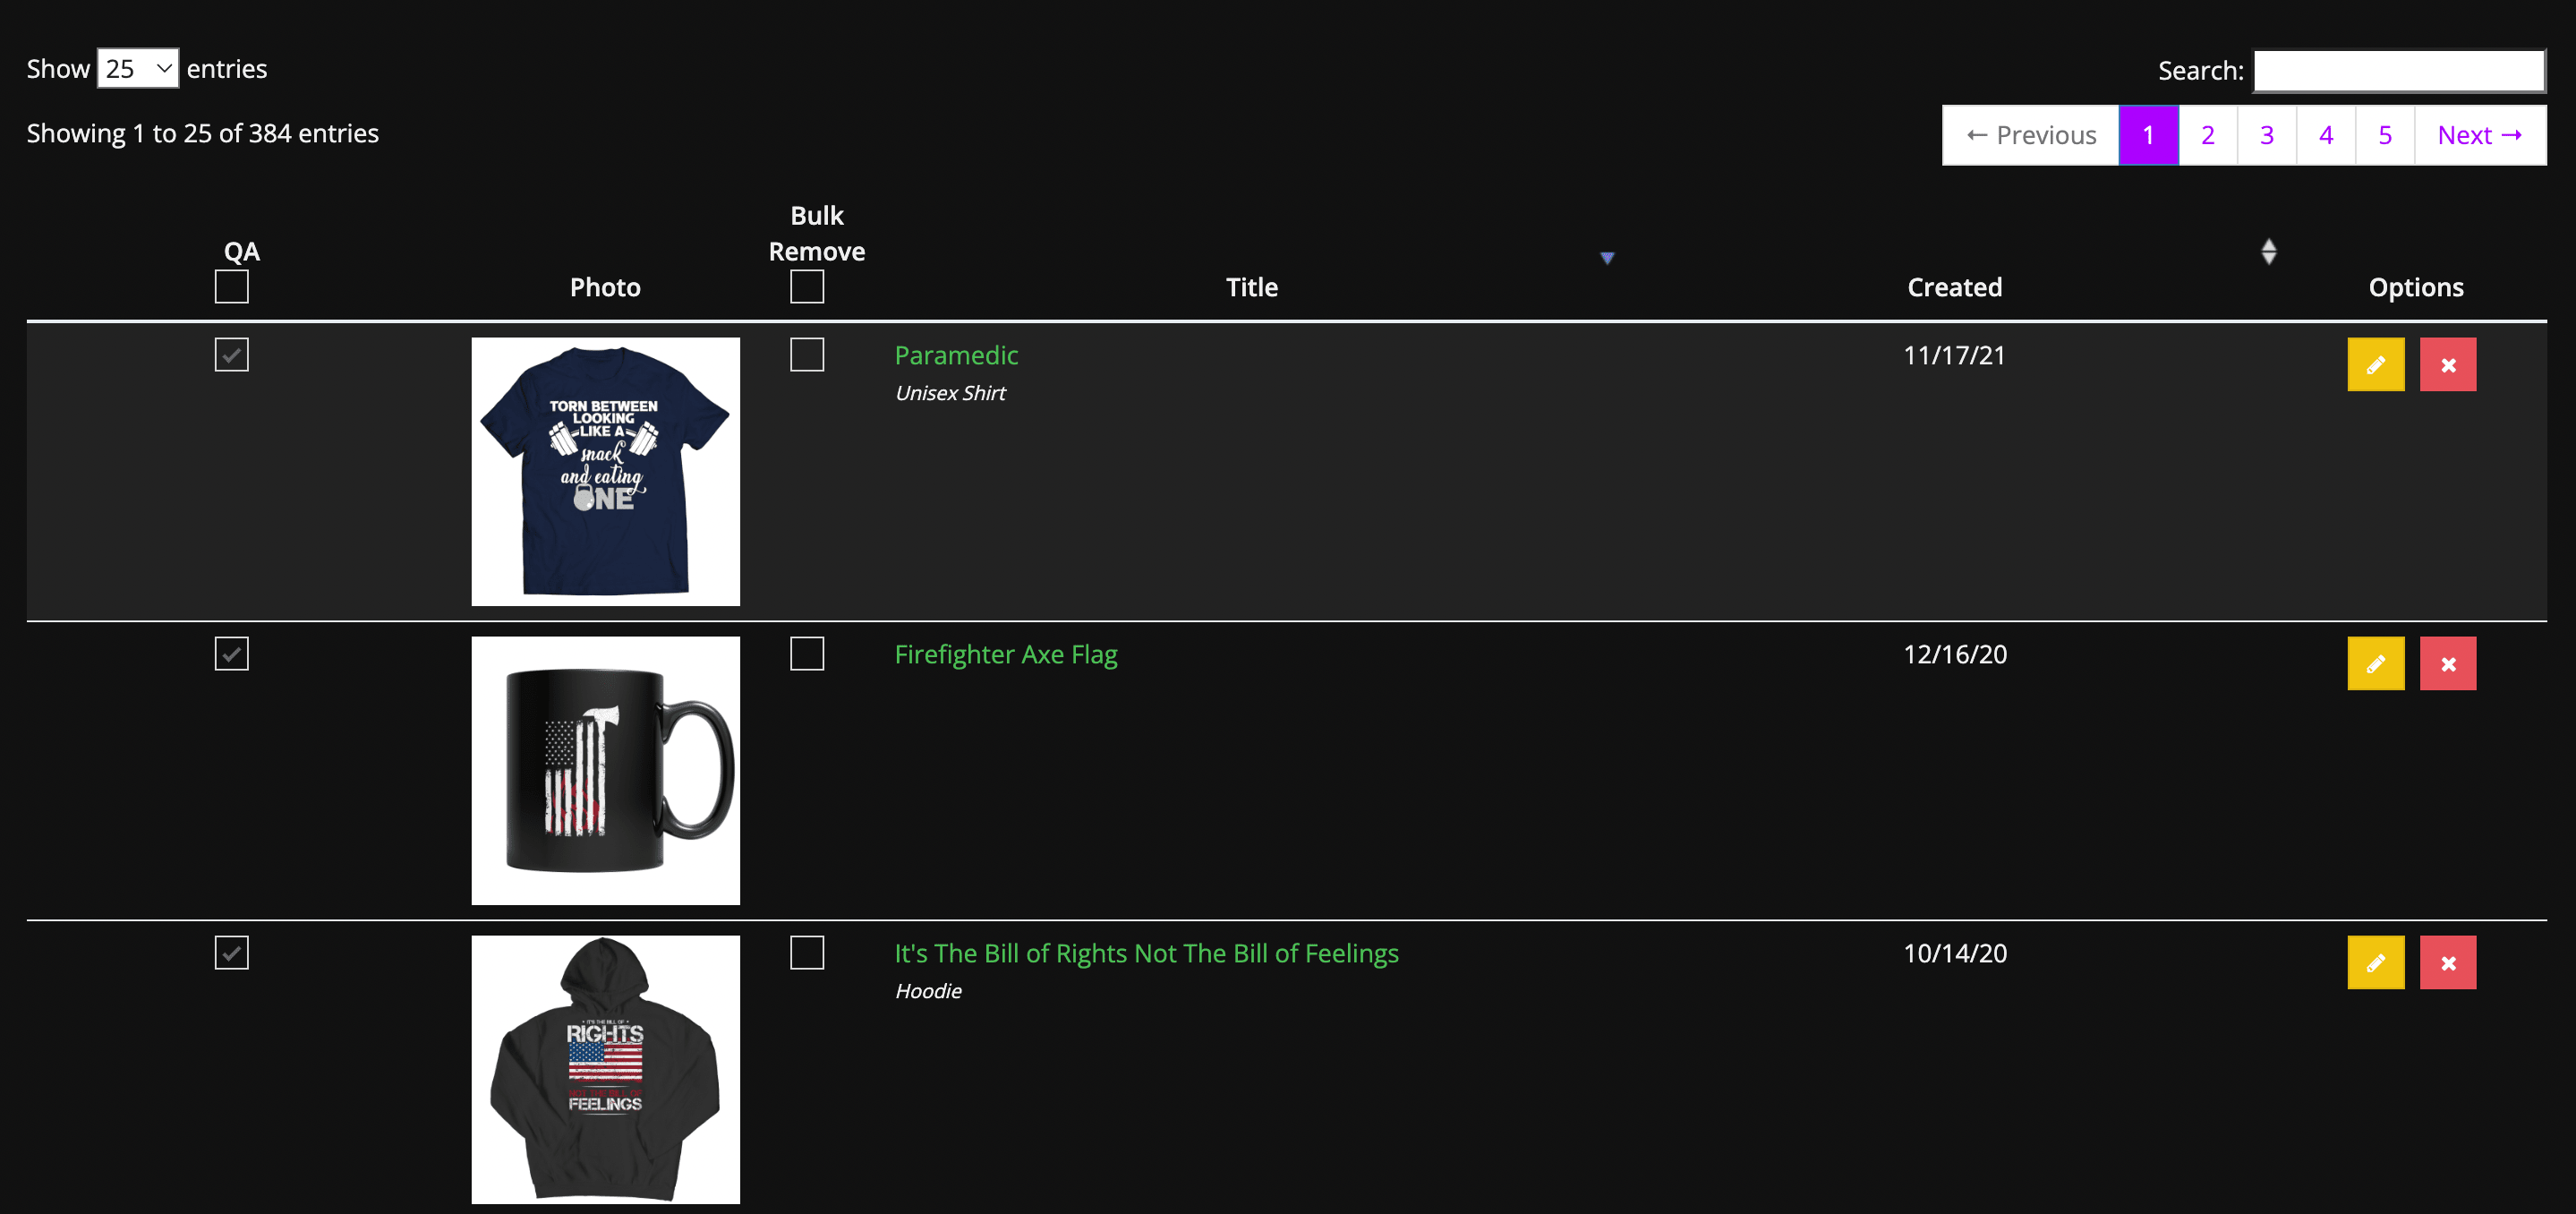Click yellow edit pencil for Paramedic row
Screen dimensions: 2576x1214
(x=2375, y=365)
